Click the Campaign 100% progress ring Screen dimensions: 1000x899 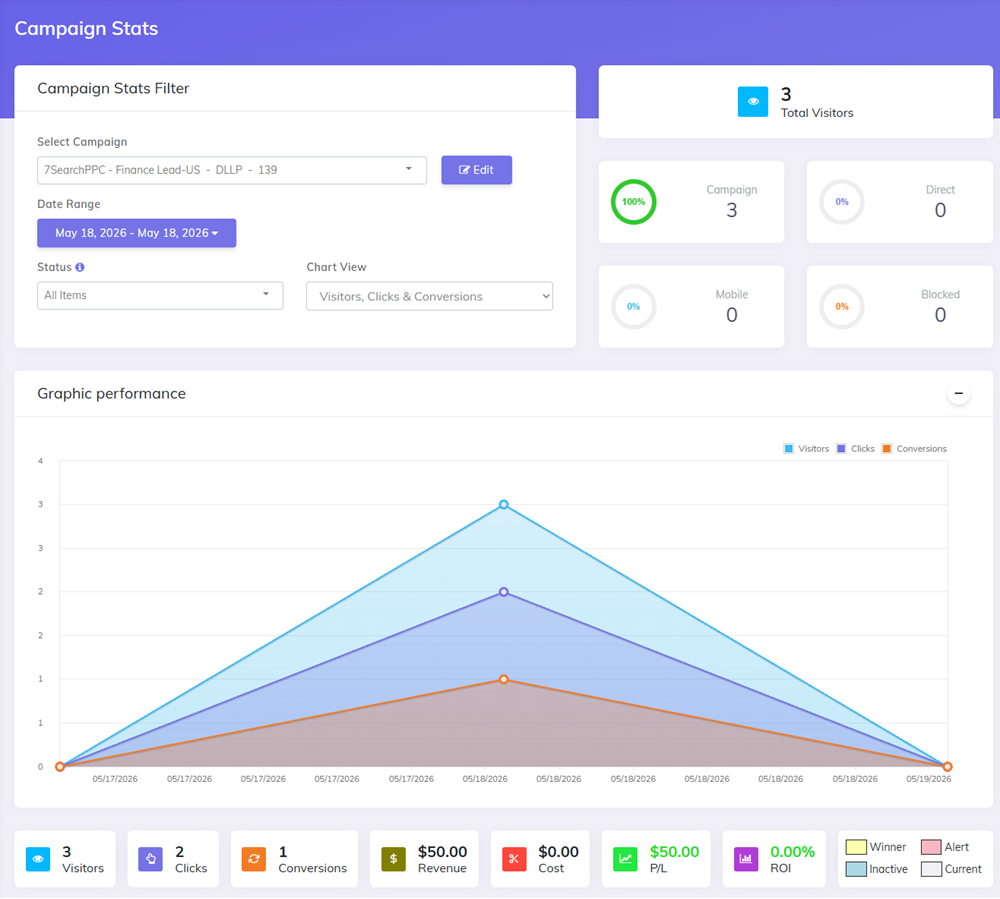pos(633,202)
